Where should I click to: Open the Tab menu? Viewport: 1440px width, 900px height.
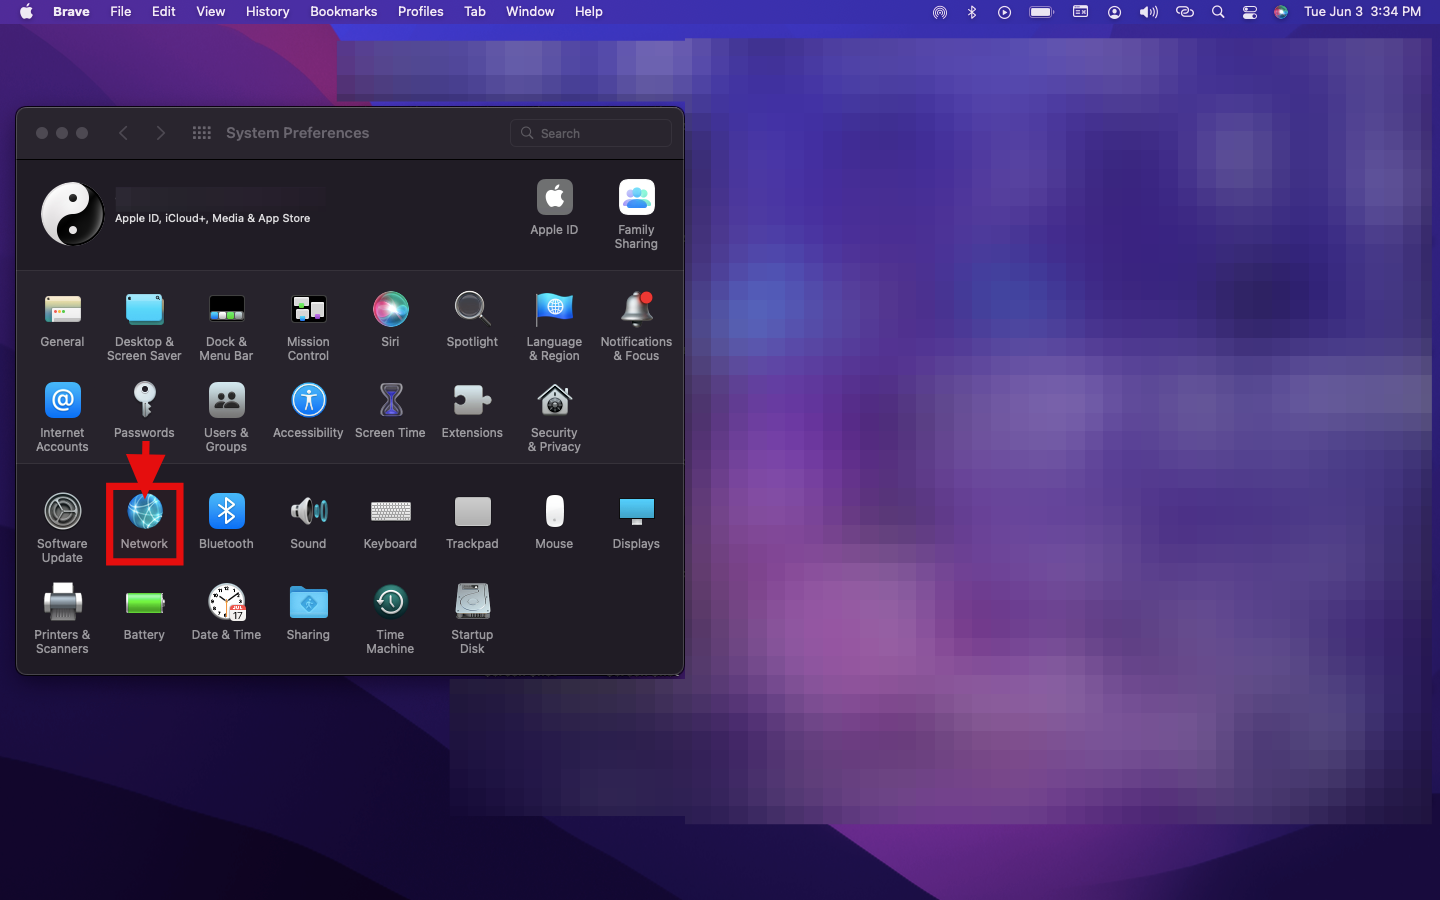tap(475, 12)
